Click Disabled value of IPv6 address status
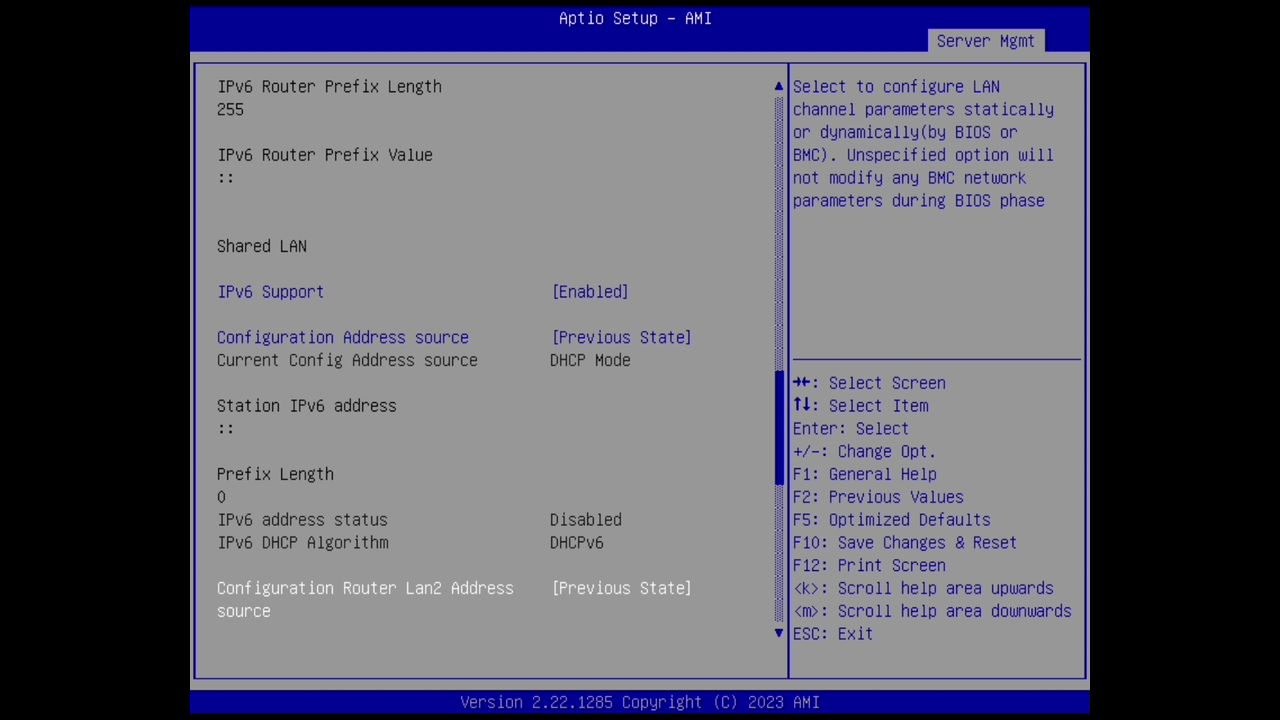1280x720 pixels. click(x=586, y=520)
